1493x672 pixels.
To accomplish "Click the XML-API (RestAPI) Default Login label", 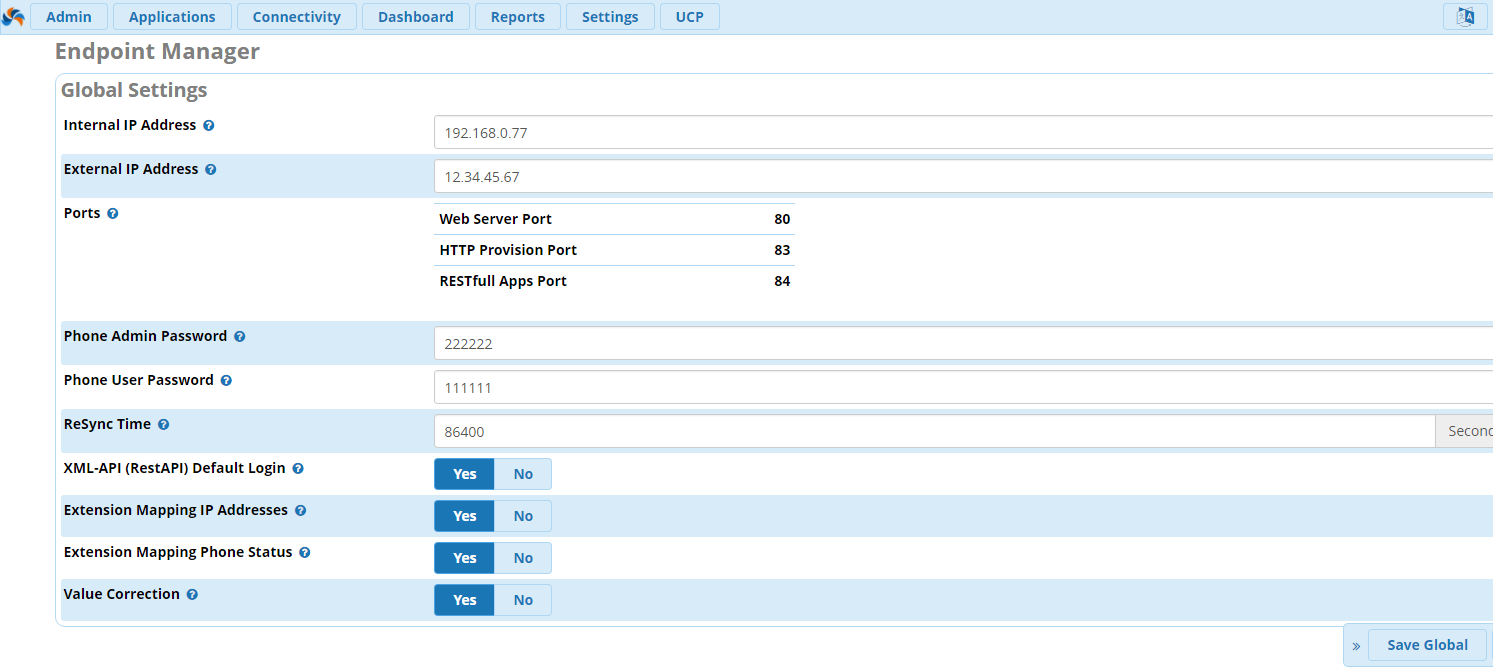I will pos(175,468).
